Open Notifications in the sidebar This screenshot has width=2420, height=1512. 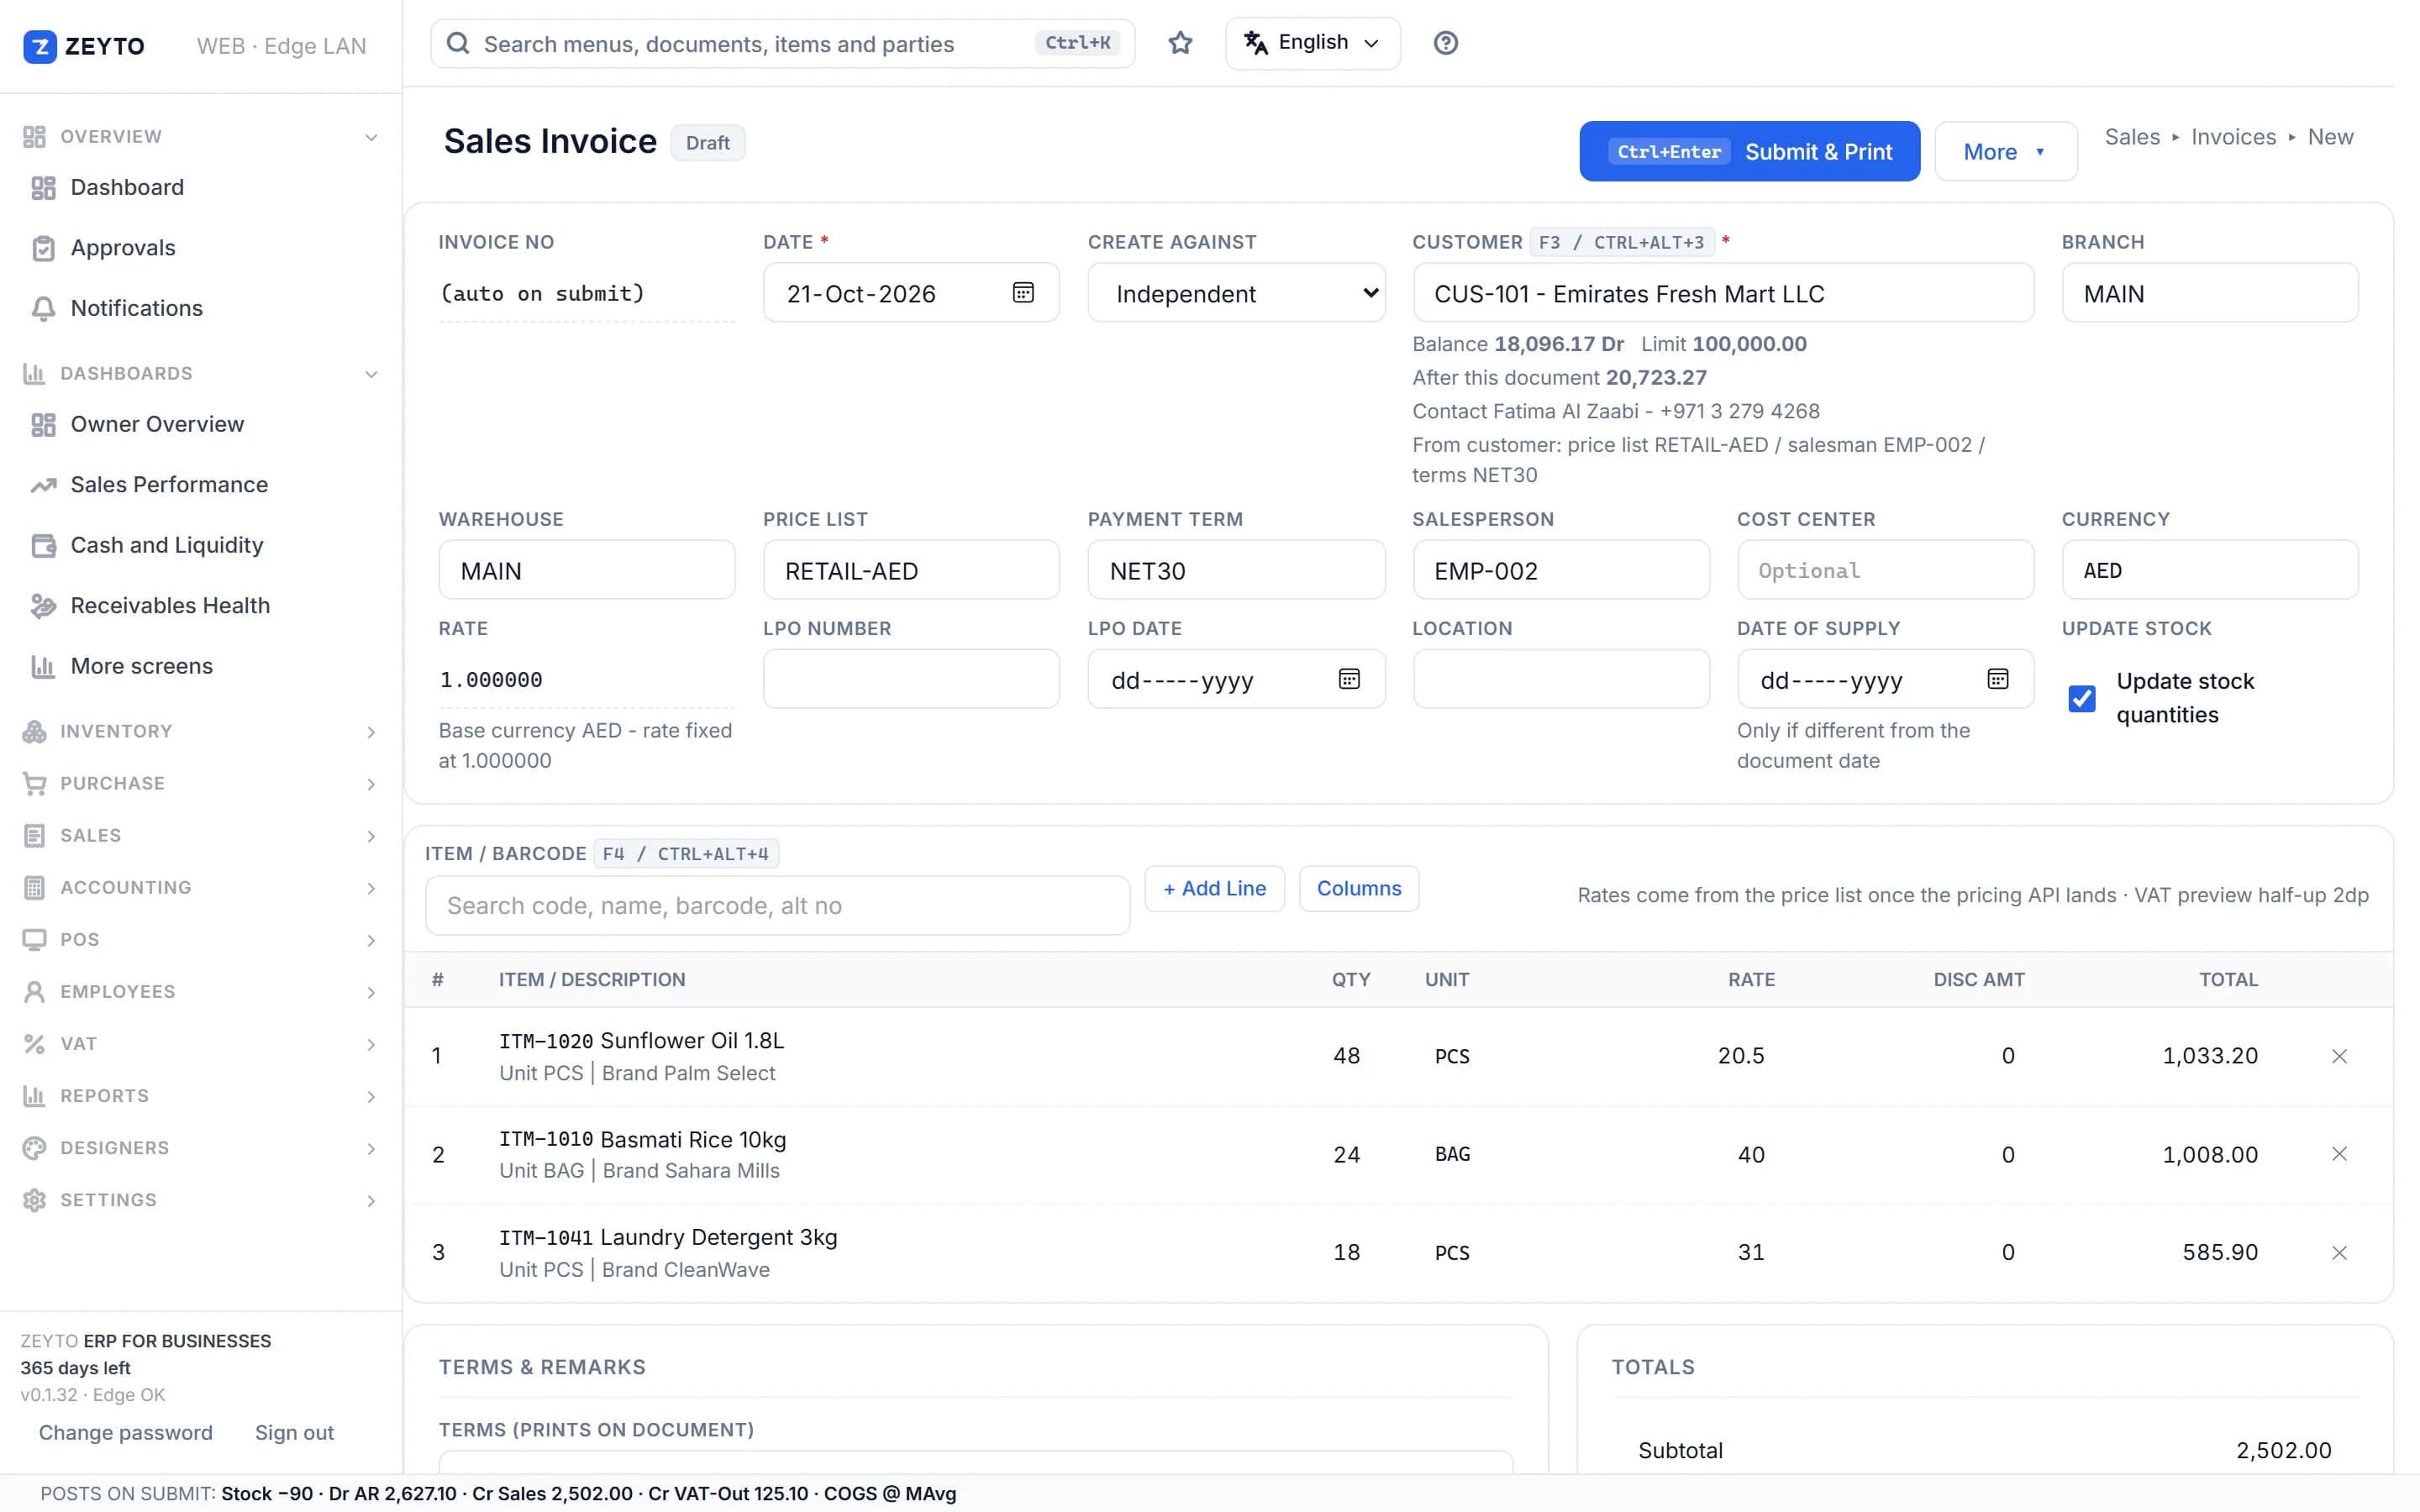(x=200, y=308)
